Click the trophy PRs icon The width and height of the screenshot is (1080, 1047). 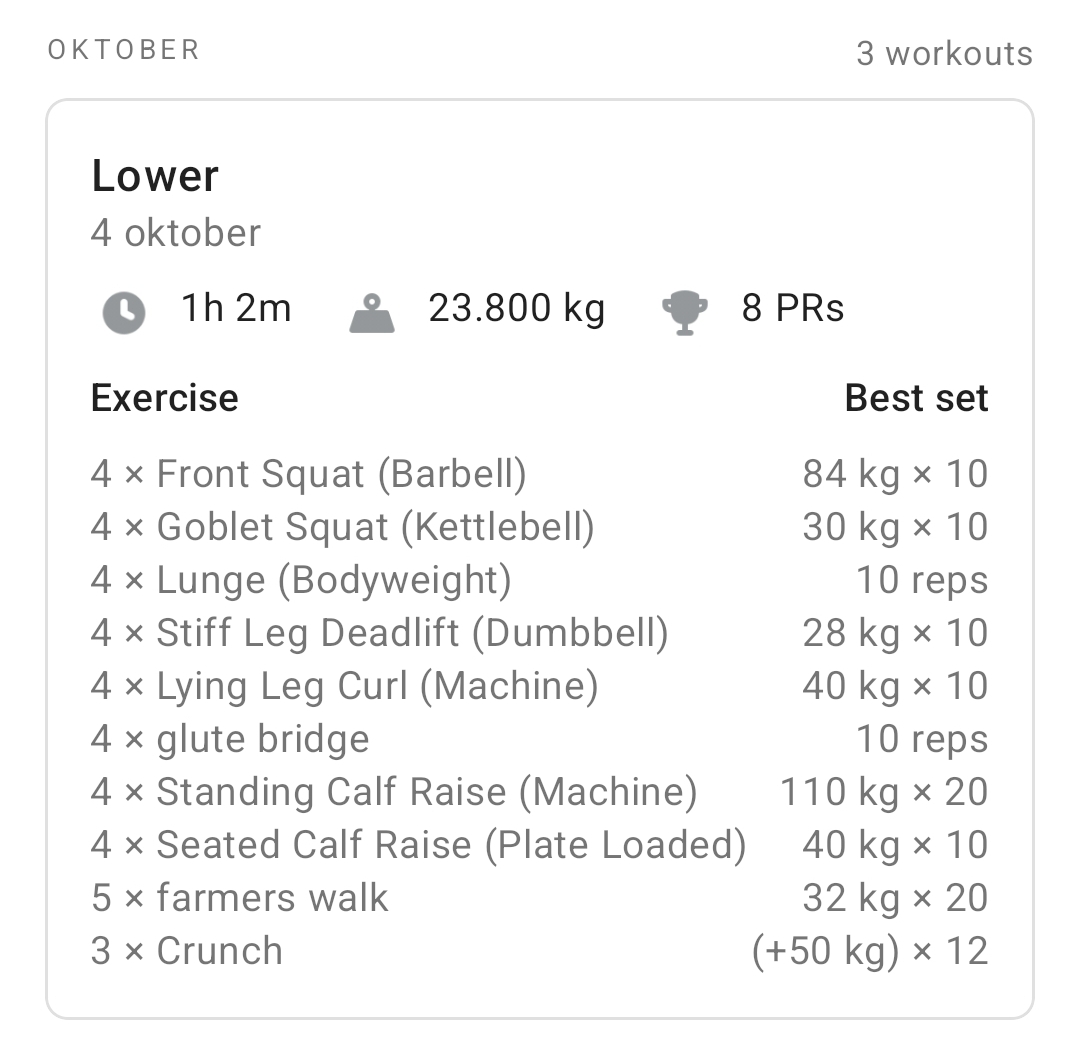[685, 311]
